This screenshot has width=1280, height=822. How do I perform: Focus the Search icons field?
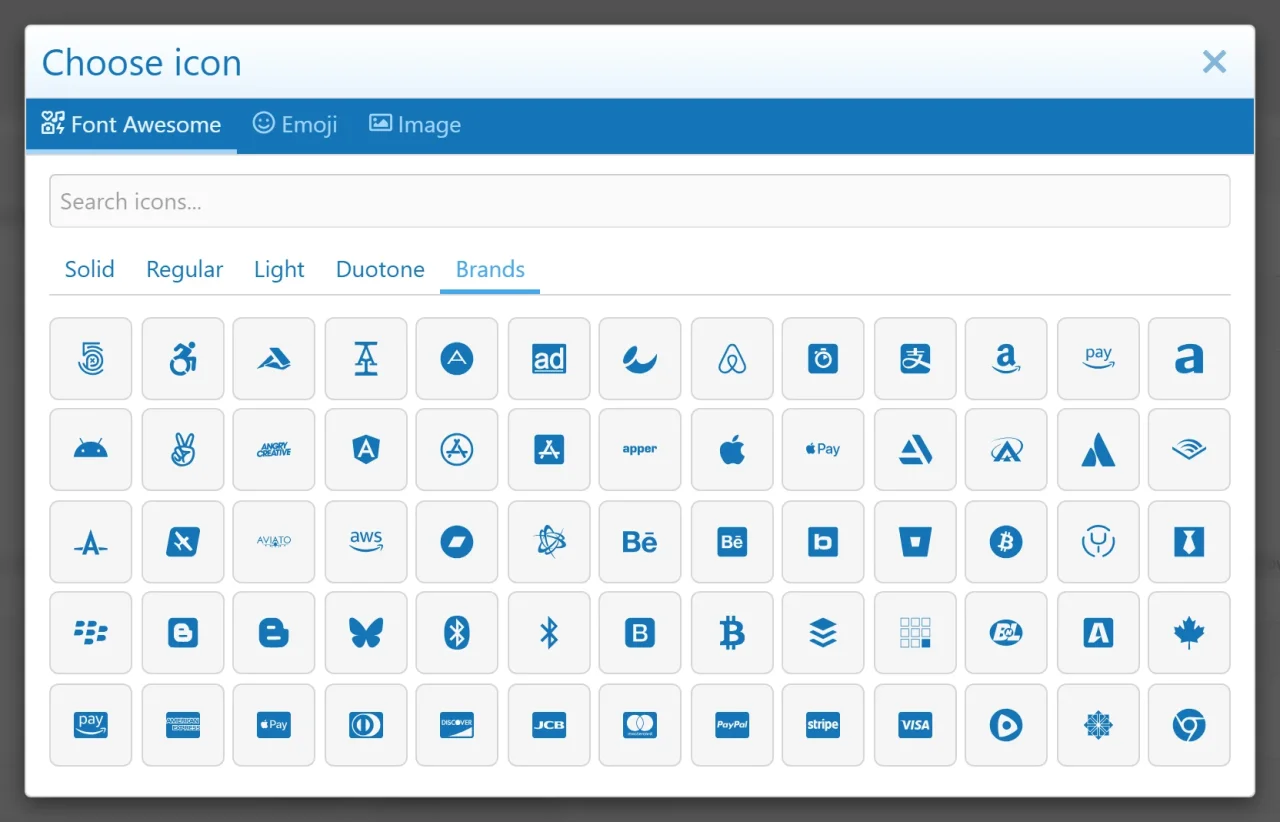click(x=640, y=201)
